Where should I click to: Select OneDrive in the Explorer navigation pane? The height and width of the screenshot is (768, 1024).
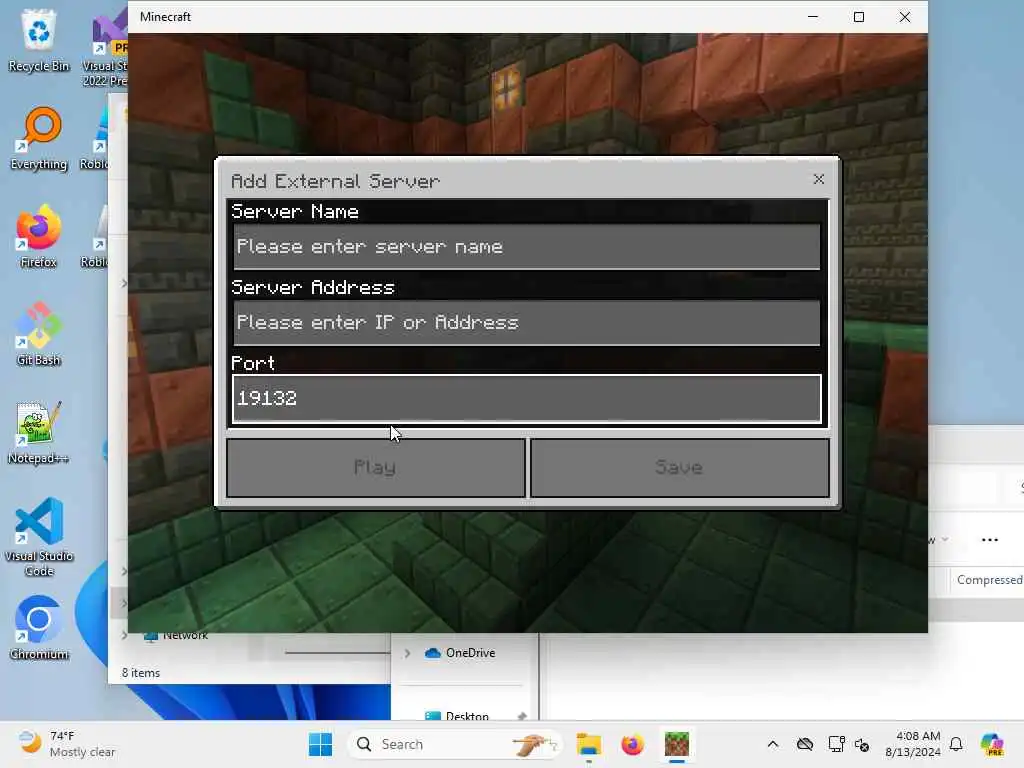[460, 653]
